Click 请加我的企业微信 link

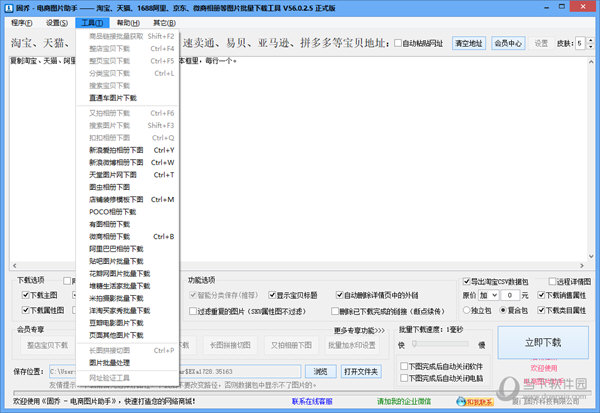(x=404, y=401)
